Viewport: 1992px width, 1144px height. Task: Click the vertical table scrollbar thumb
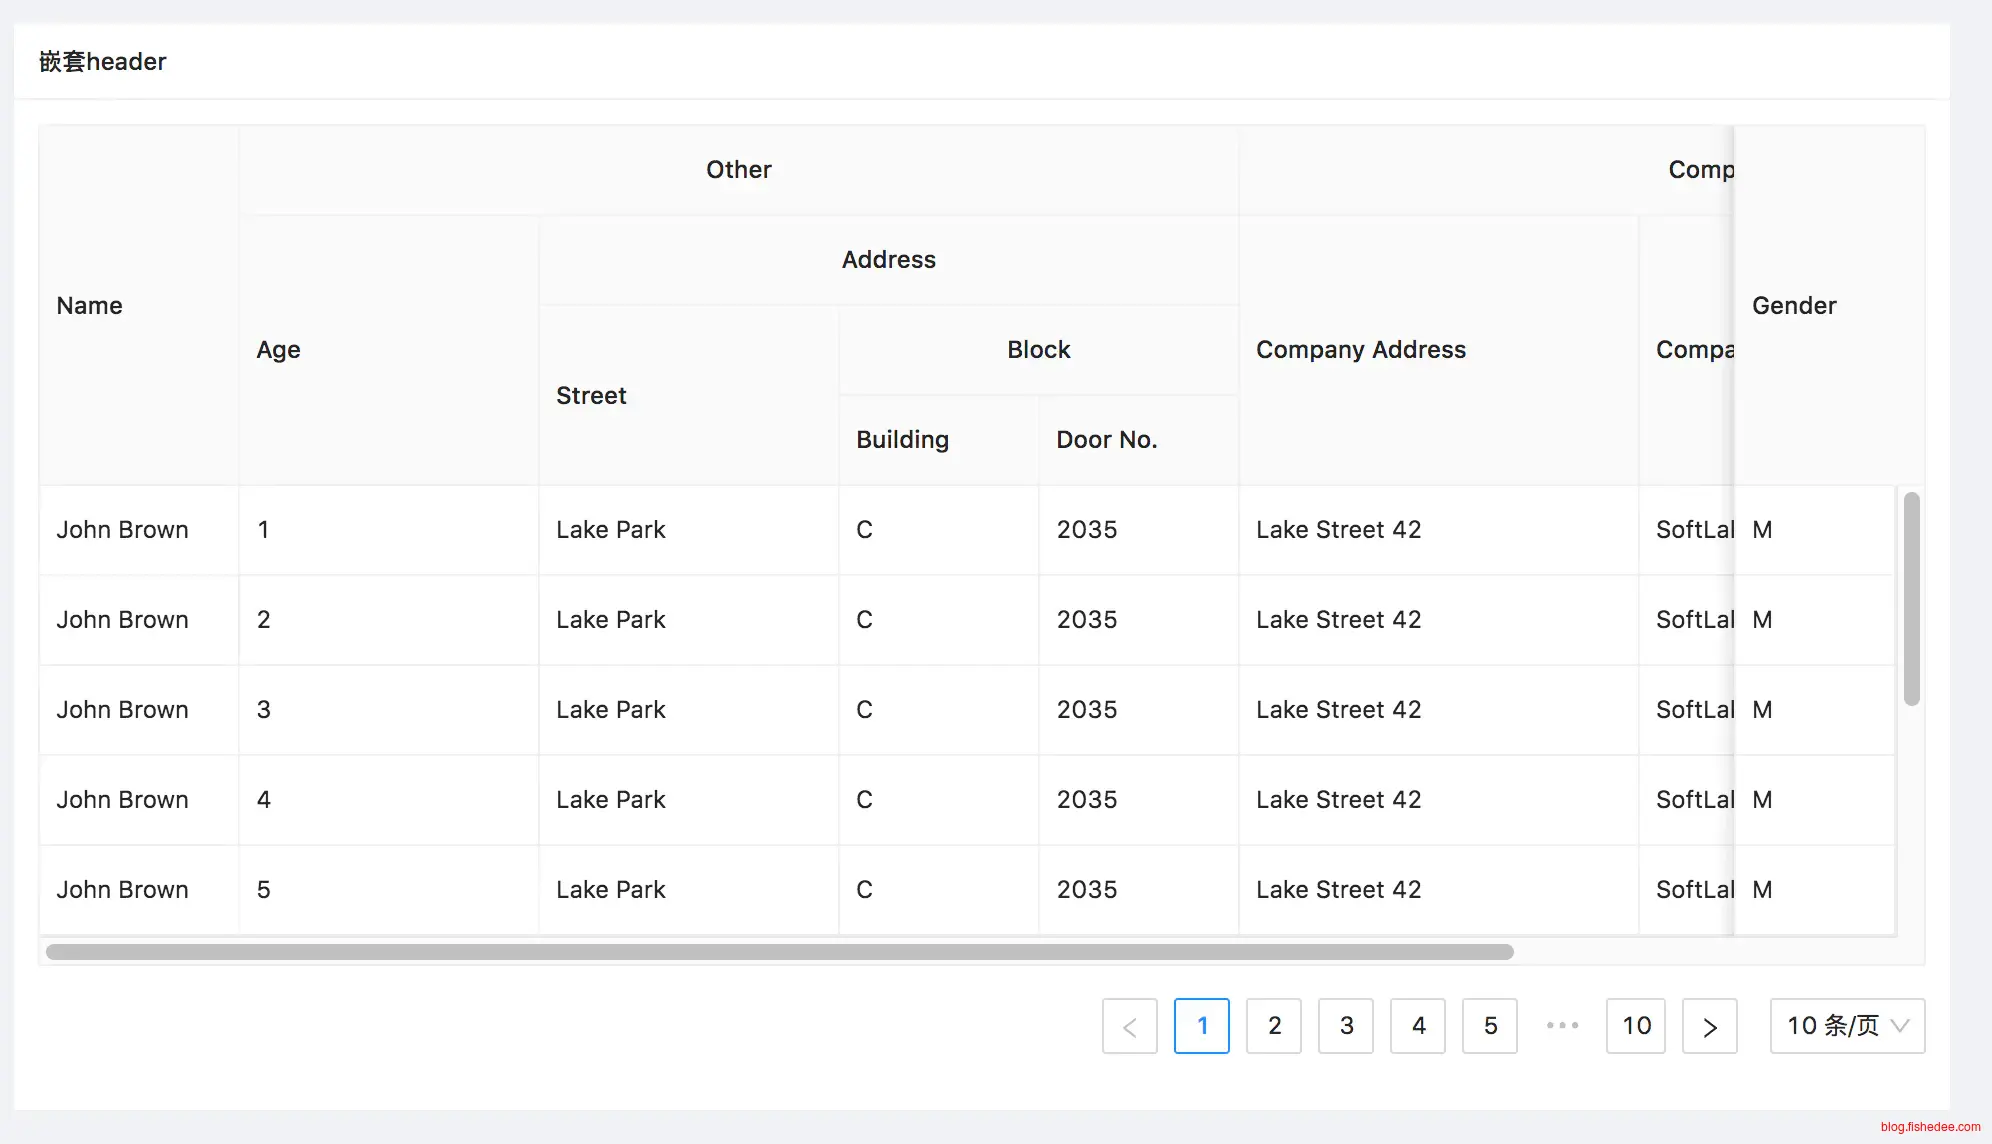[x=1911, y=598]
